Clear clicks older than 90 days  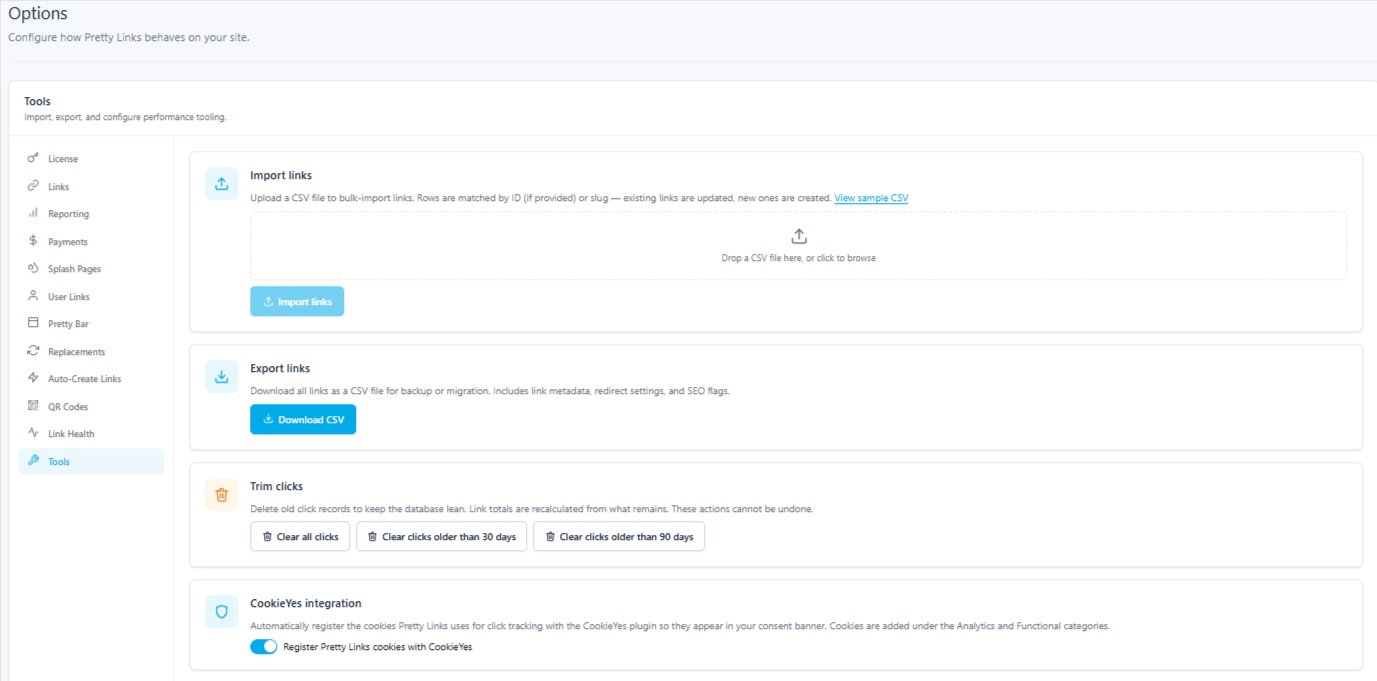pos(619,537)
